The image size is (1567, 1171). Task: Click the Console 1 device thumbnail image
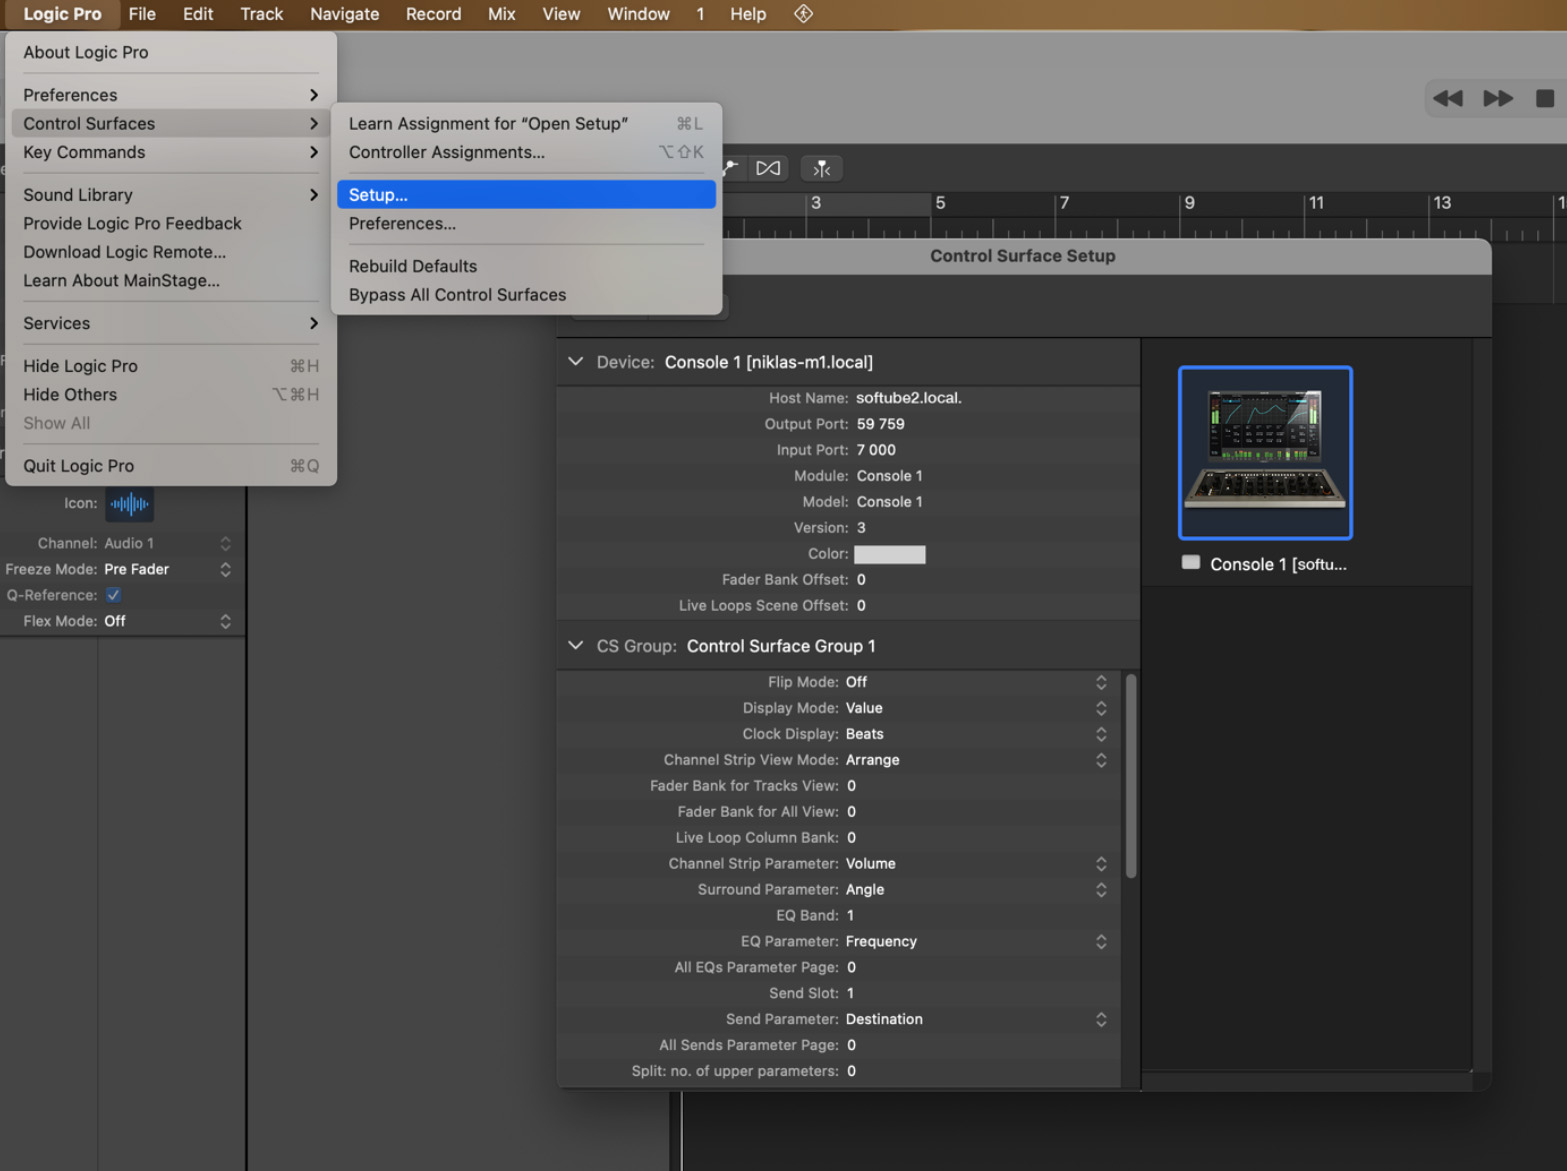coord(1264,452)
